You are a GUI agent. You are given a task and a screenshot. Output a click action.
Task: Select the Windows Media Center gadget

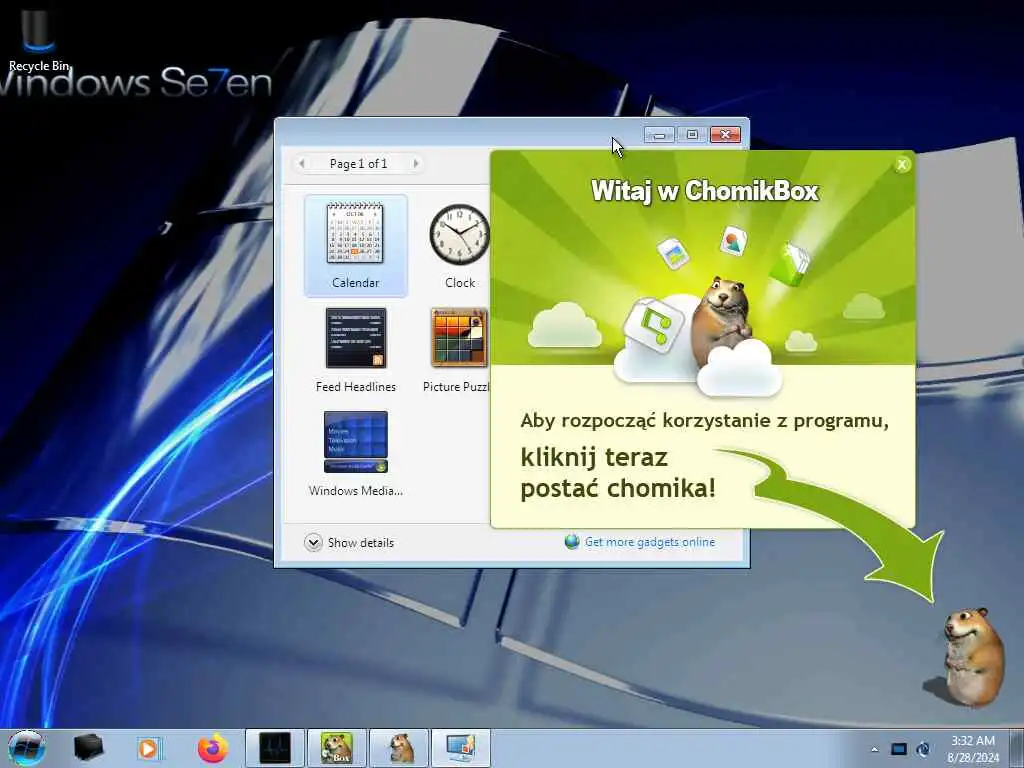pos(355,454)
